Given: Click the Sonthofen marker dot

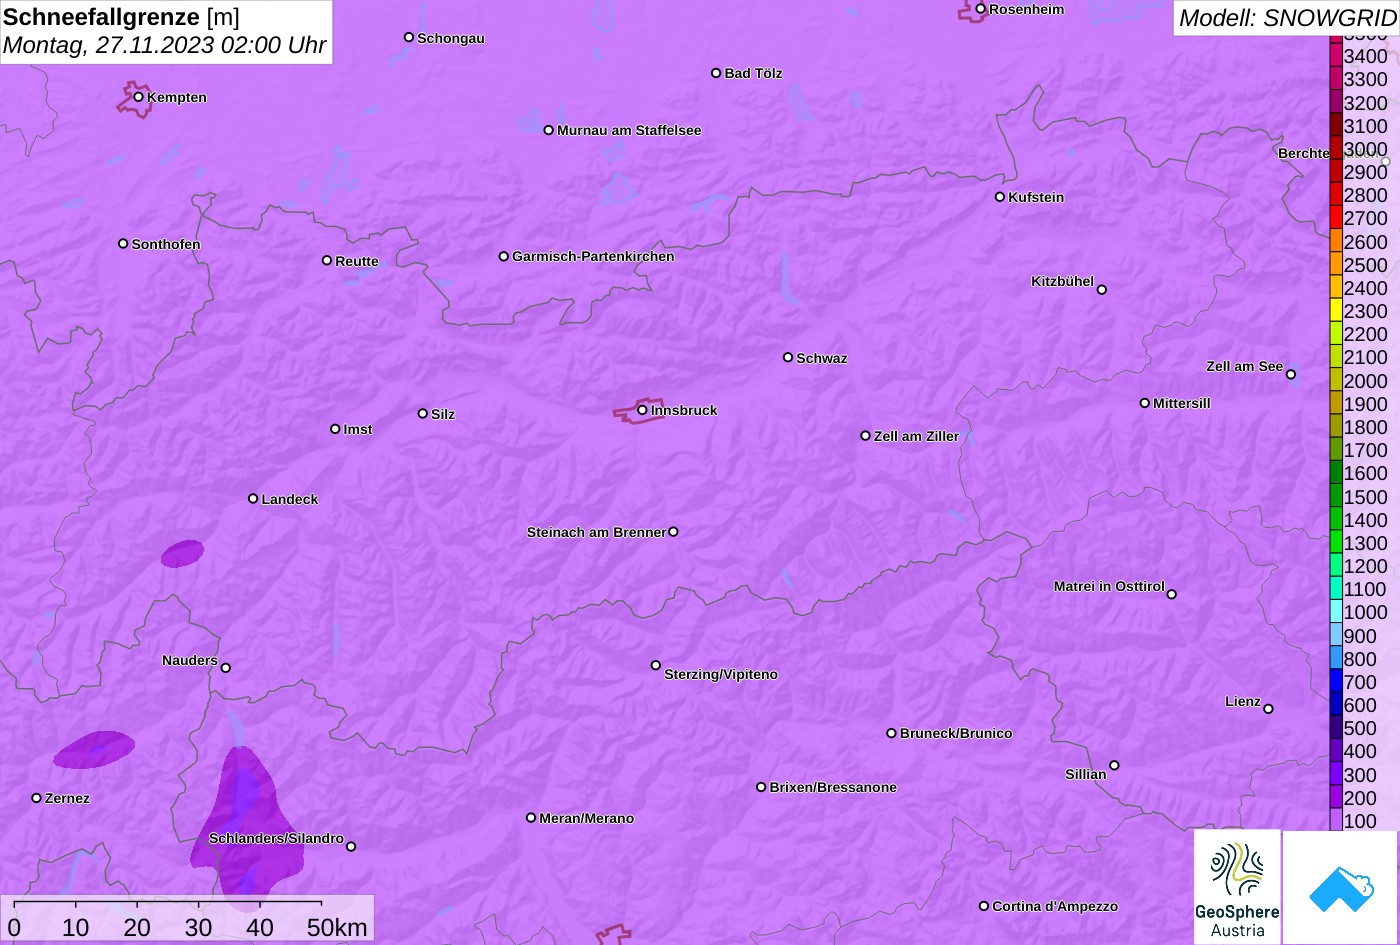Looking at the screenshot, I should (x=123, y=244).
